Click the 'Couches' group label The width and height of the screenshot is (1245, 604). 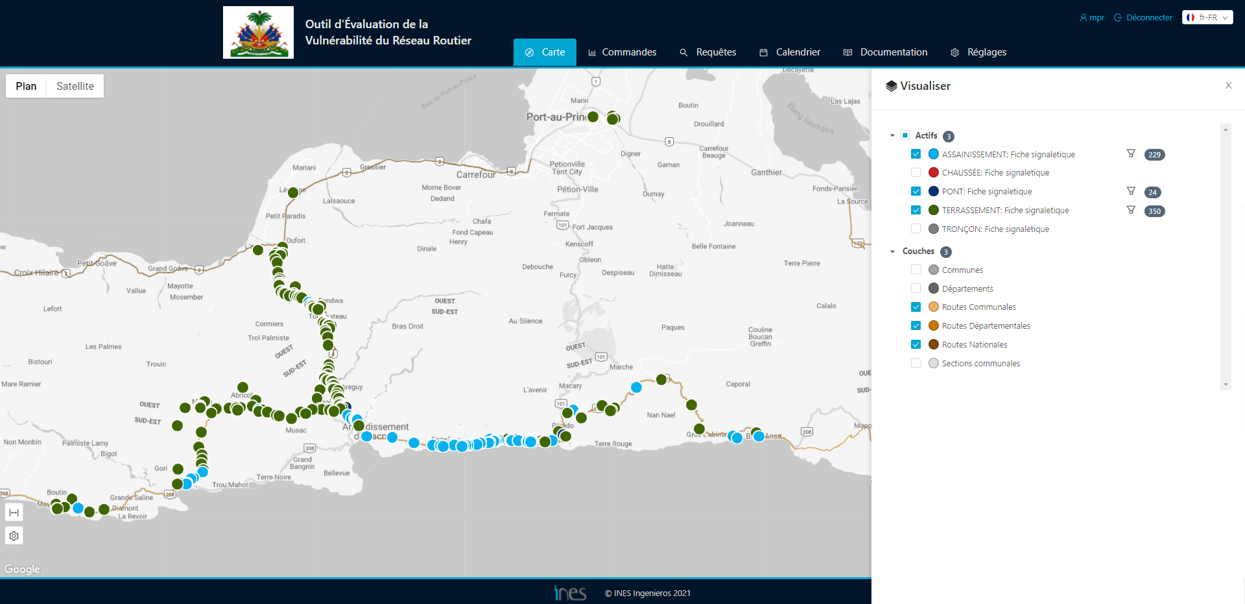(x=918, y=251)
